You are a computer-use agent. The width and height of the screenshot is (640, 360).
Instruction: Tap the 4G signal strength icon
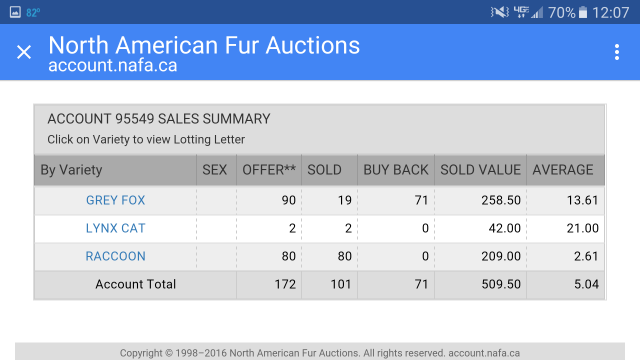click(528, 13)
